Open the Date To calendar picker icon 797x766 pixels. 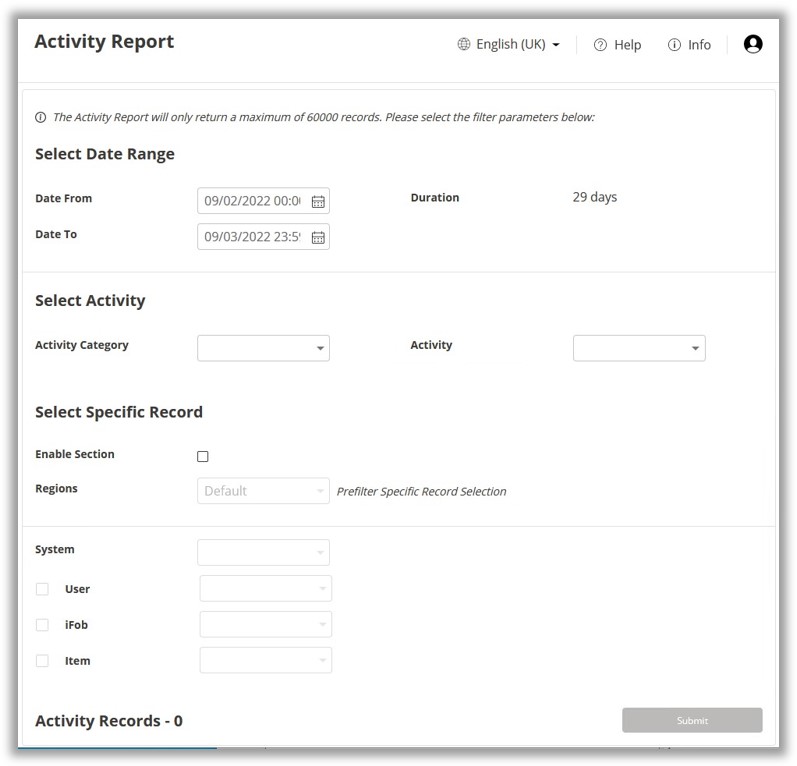[x=318, y=237]
